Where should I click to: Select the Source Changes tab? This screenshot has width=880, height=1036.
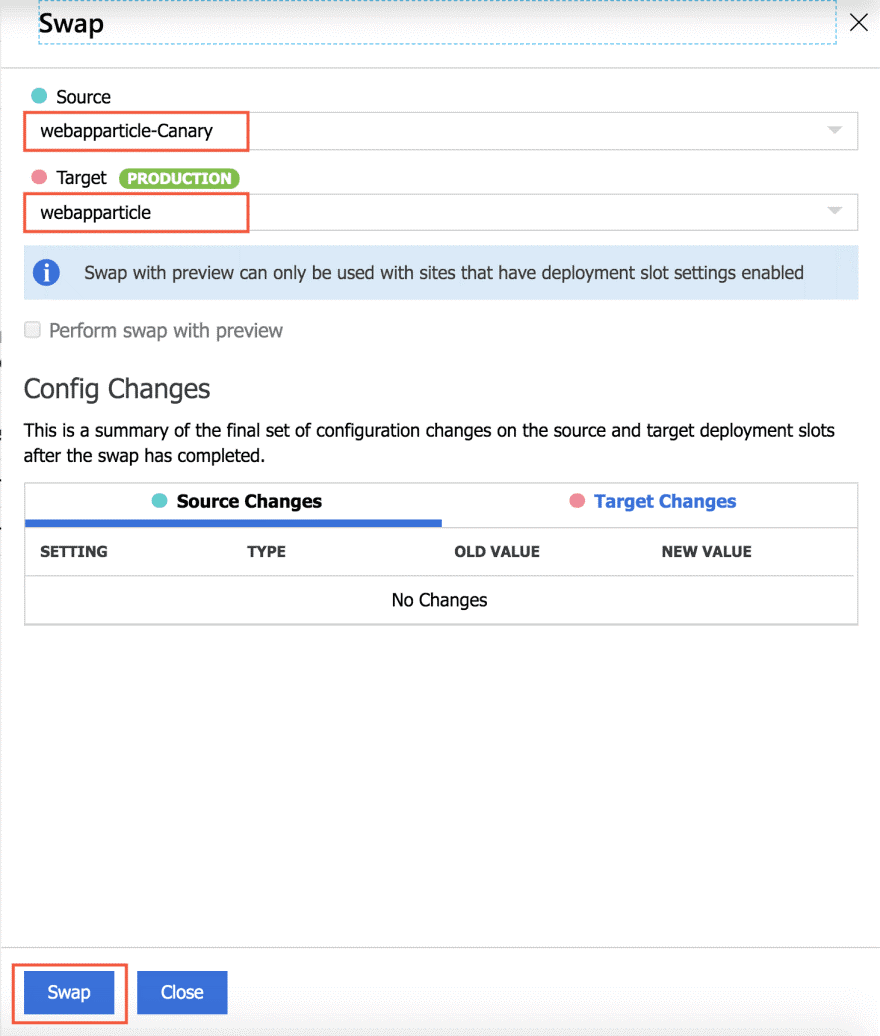(x=248, y=502)
